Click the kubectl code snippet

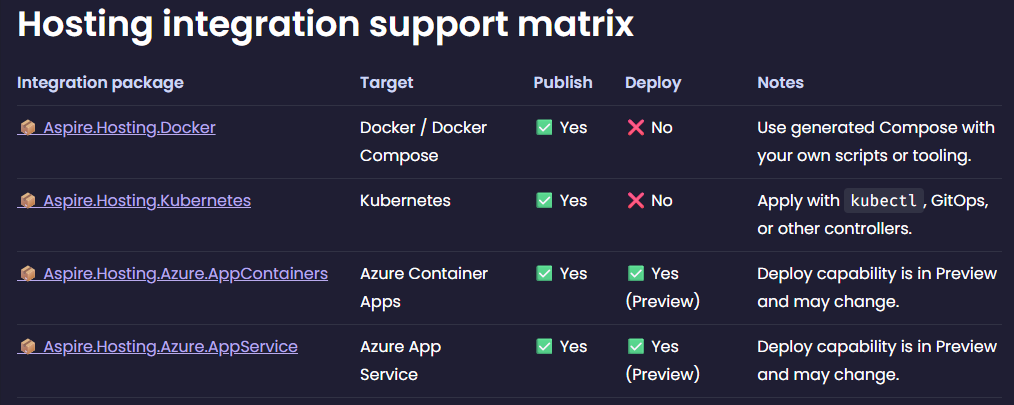point(883,201)
